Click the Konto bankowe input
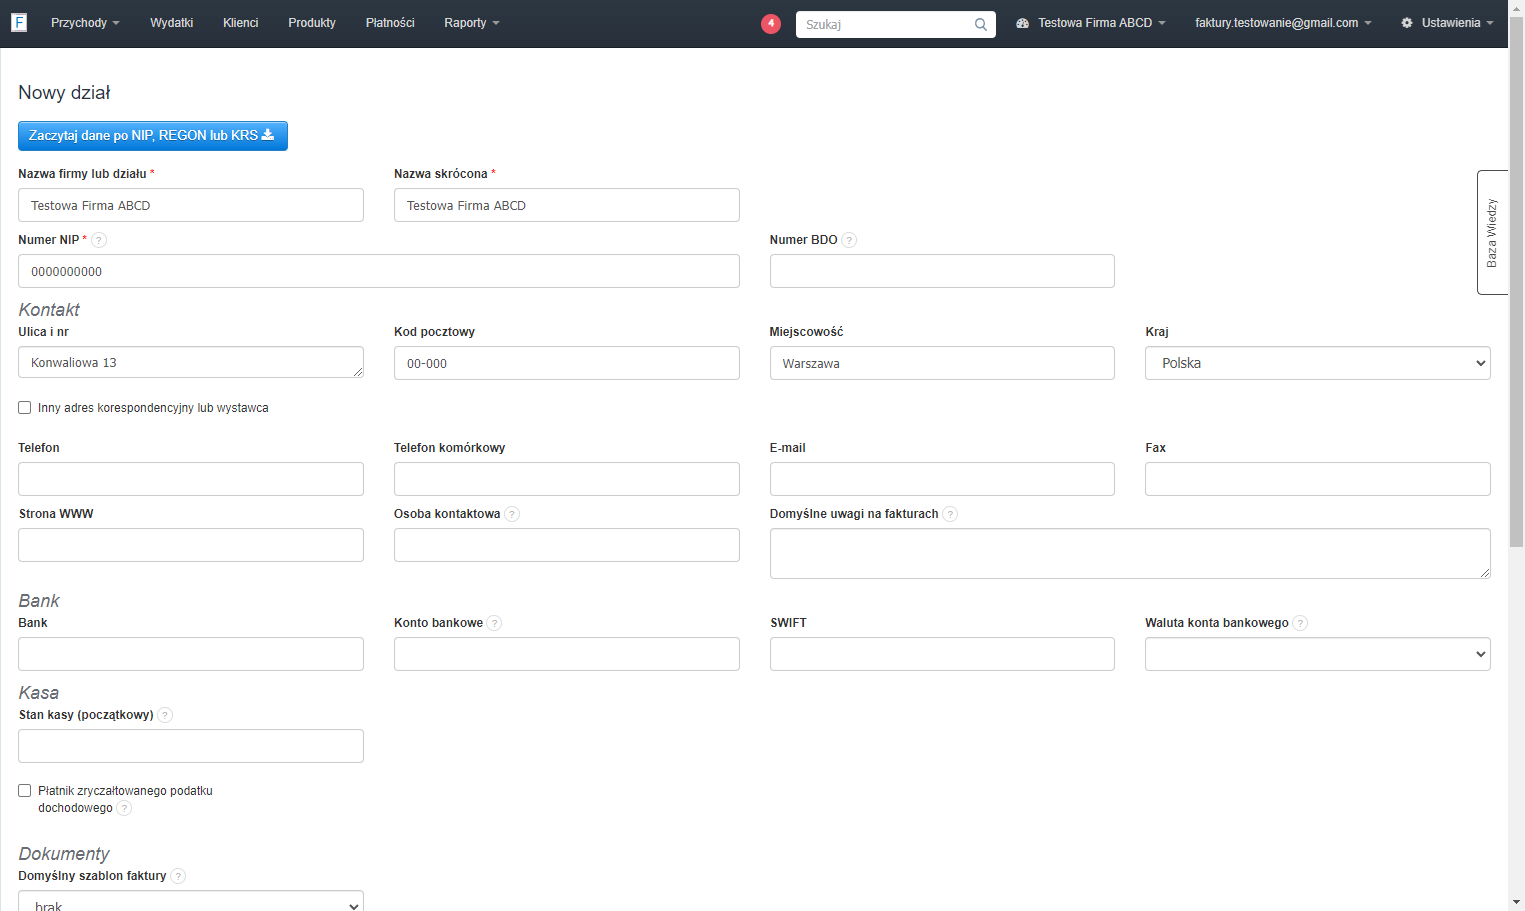This screenshot has width=1525, height=911. point(567,654)
